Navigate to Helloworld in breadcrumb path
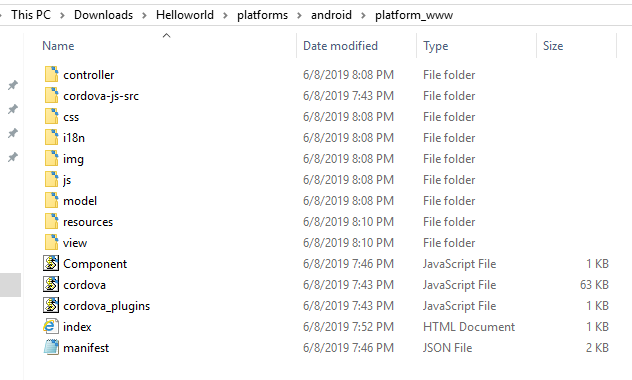Image resolution: width=632 pixels, height=380 pixels. pos(185,15)
